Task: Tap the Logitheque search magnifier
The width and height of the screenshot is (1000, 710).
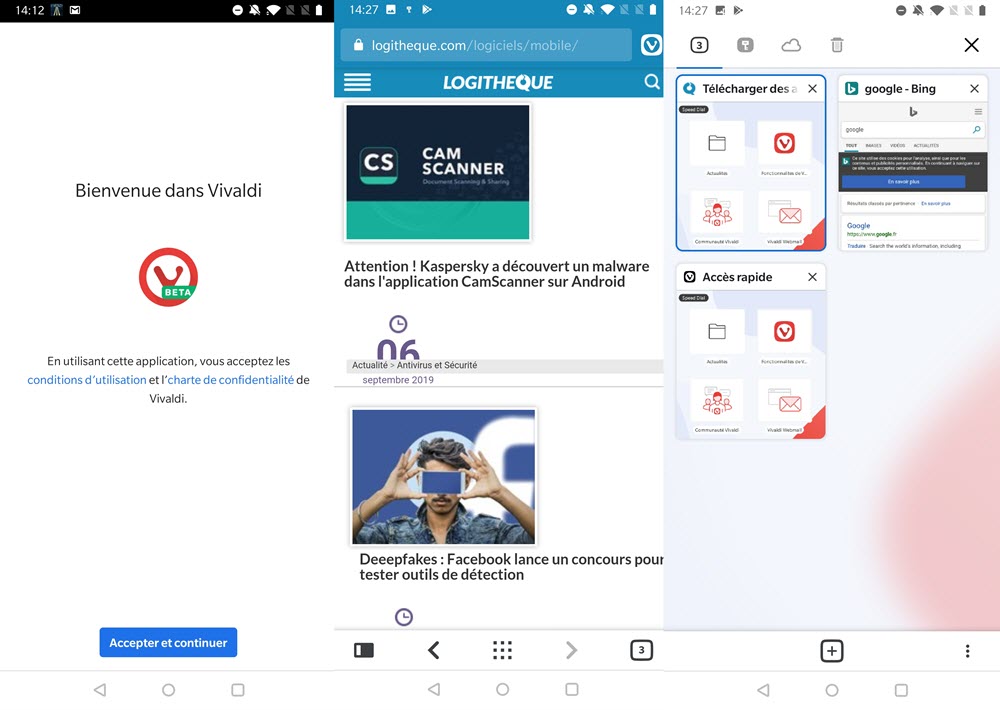Action: [x=651, y=82]
